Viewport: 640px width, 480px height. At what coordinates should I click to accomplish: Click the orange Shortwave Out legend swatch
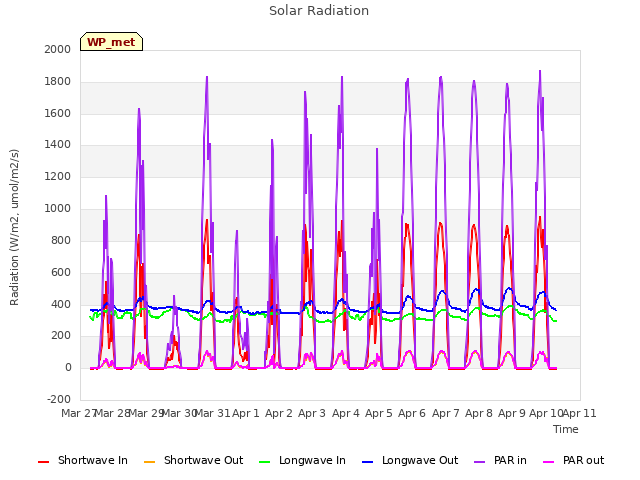[x=149, y=462]
